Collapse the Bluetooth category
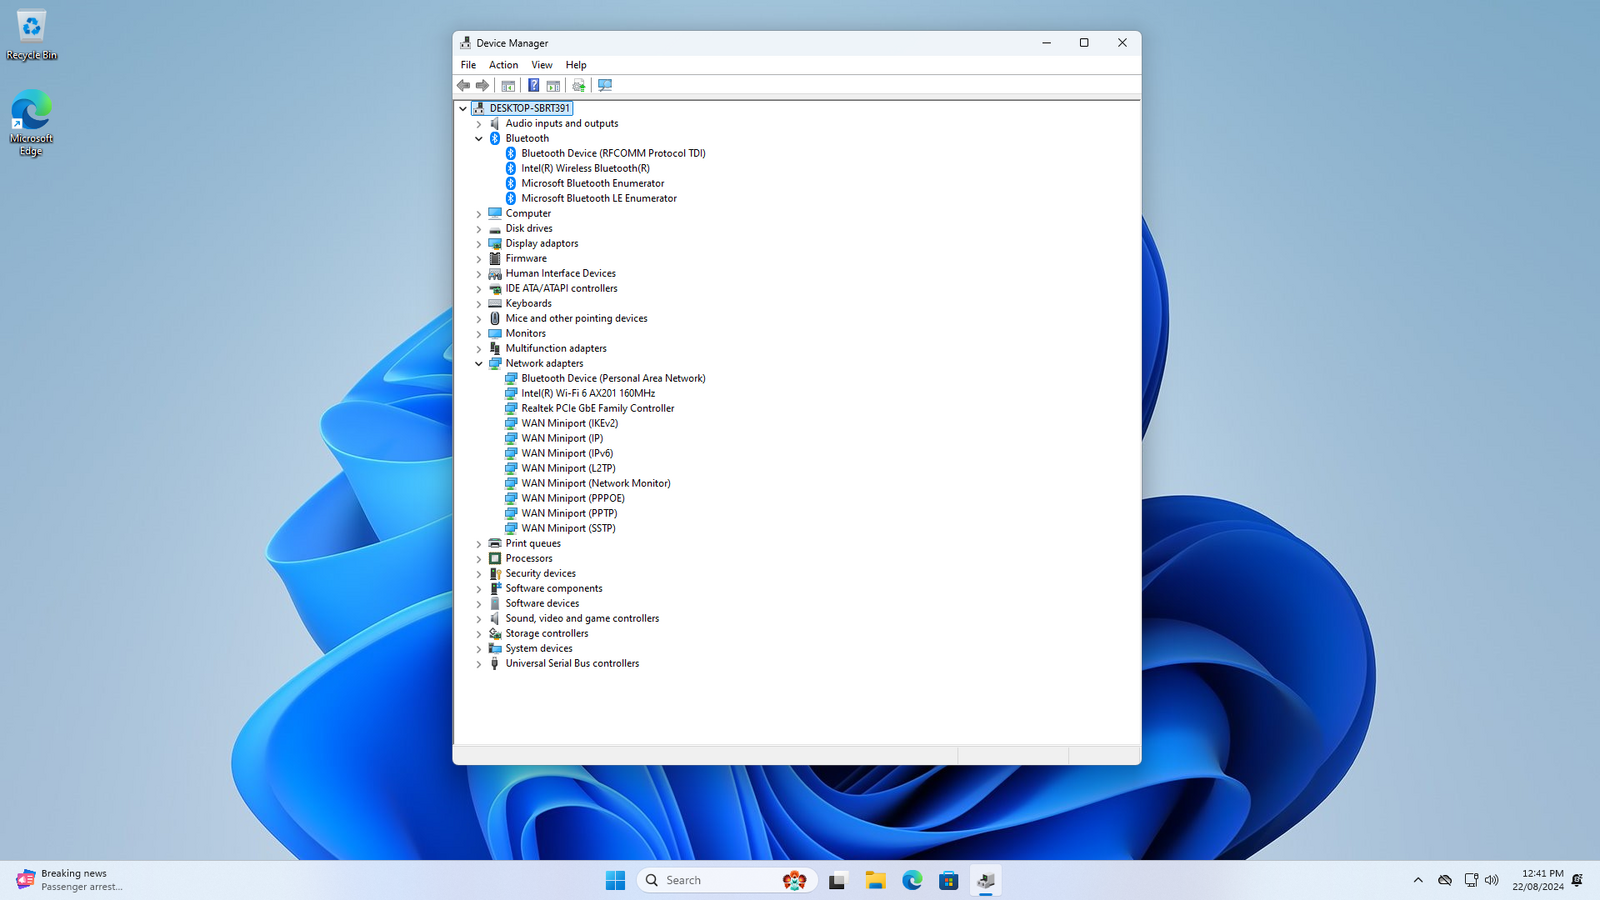The height and width of the screenshot is (900, 1600). click(479, 138)
